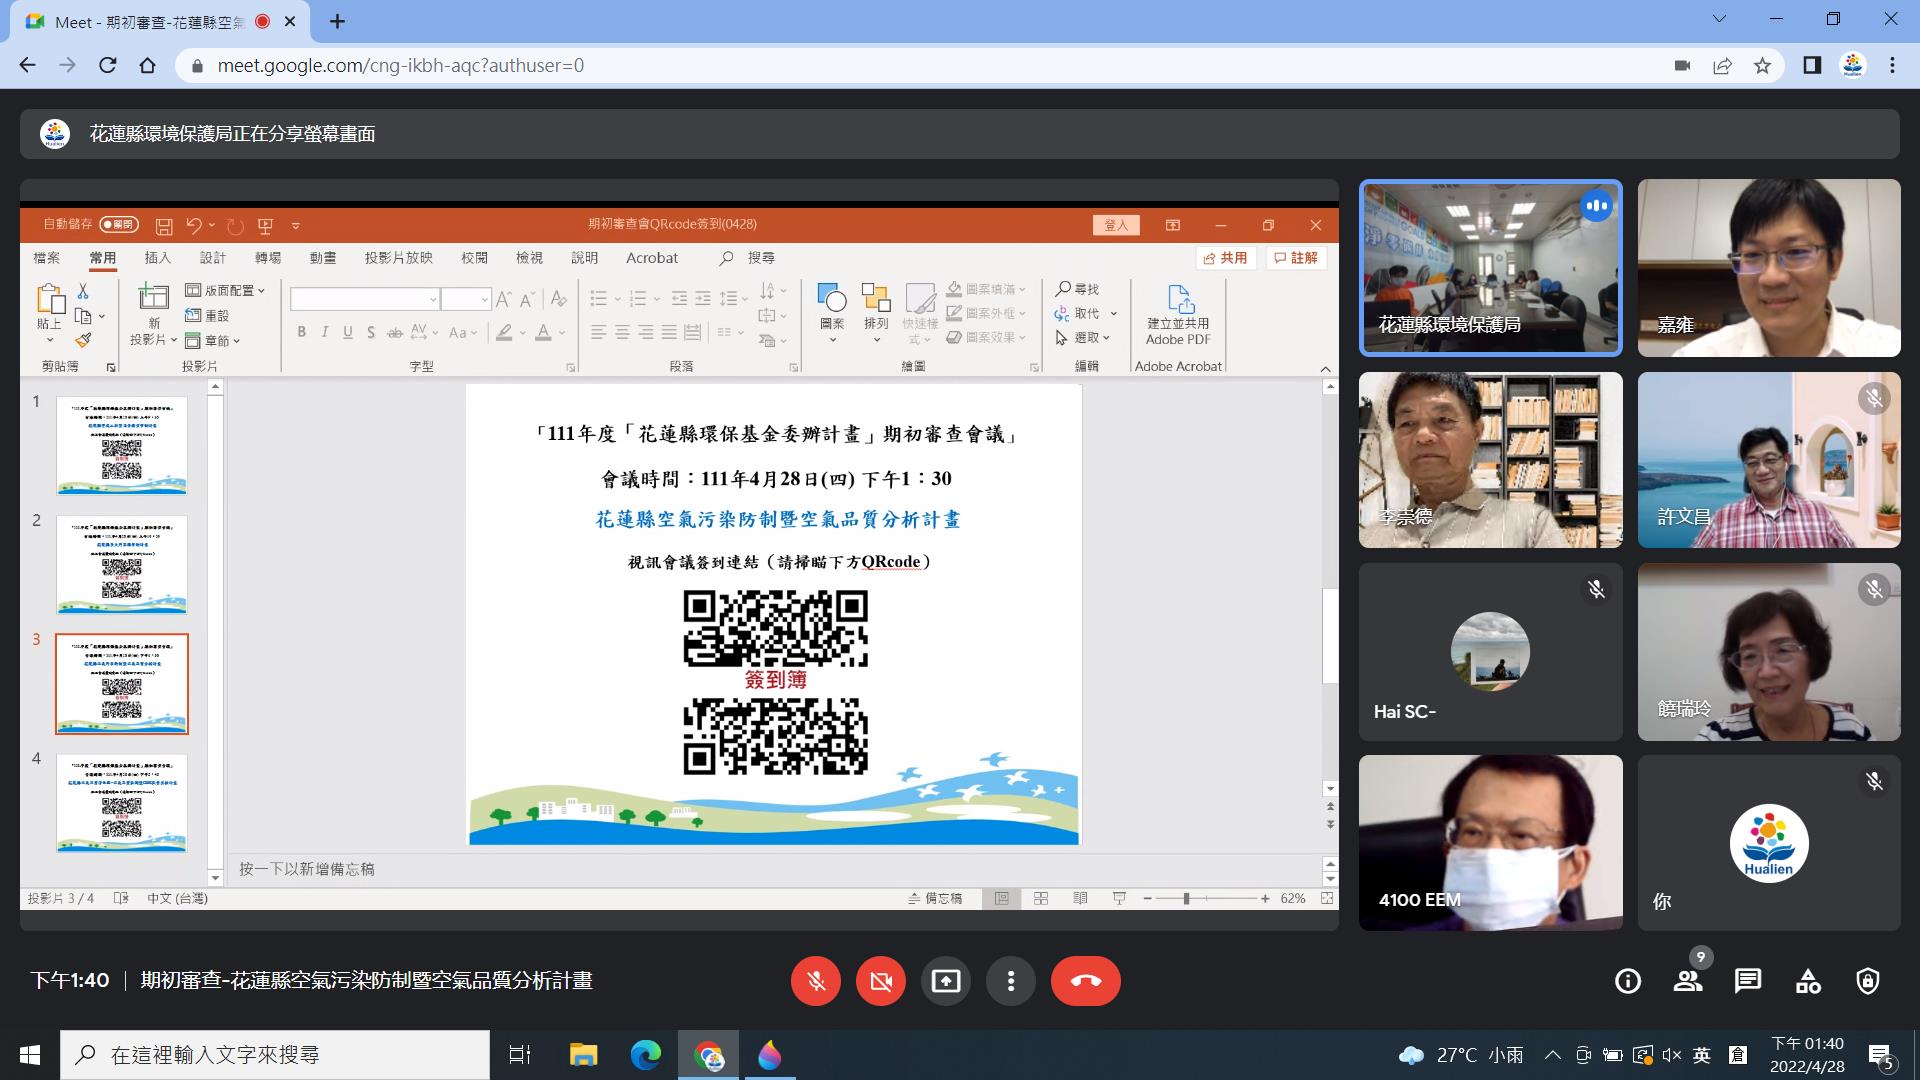Toggle the 自動儲存 switch

(118, 225)
